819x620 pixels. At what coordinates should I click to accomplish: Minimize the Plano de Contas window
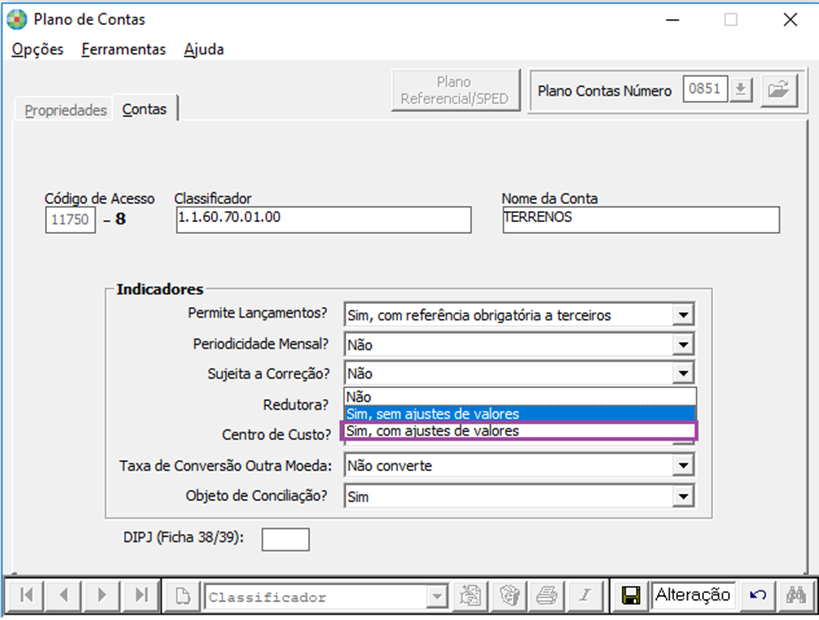point(672,20)
